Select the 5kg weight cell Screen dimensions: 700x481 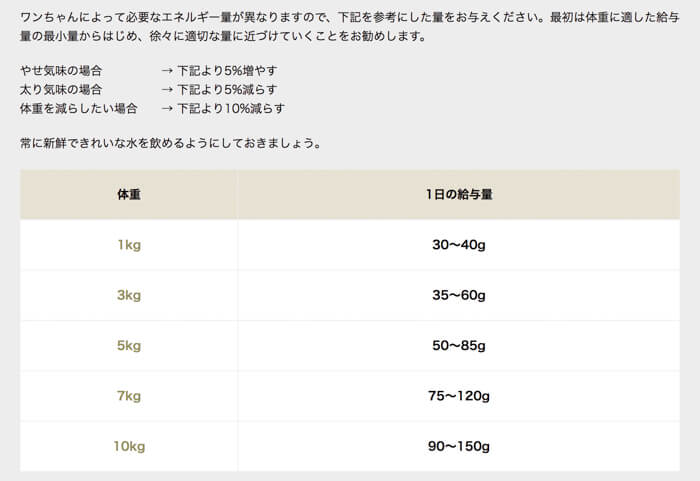(129, 346)
